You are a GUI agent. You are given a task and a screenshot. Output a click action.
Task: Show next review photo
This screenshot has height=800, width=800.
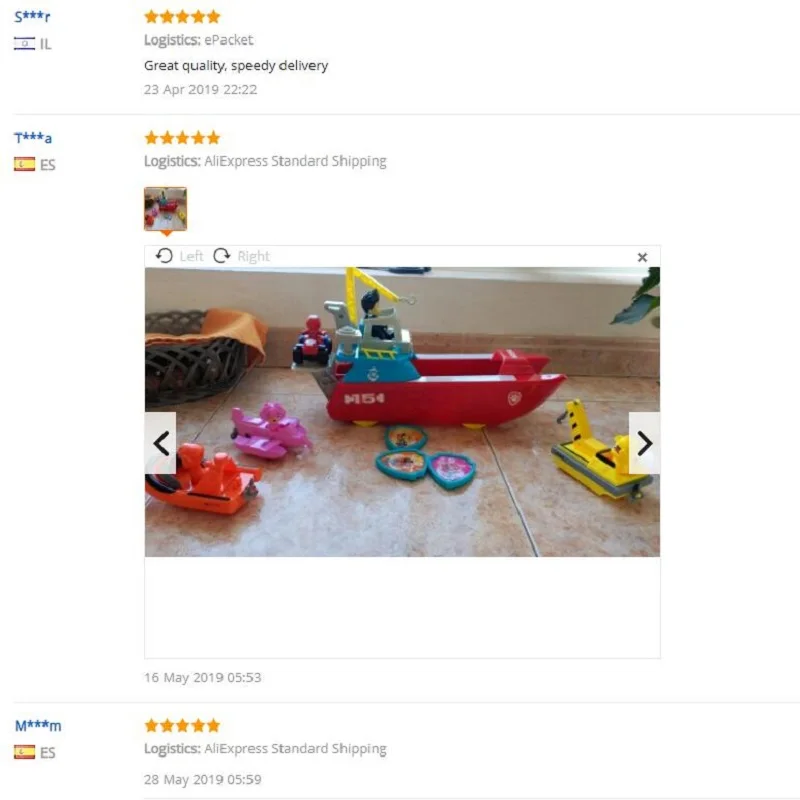(644, 443)
